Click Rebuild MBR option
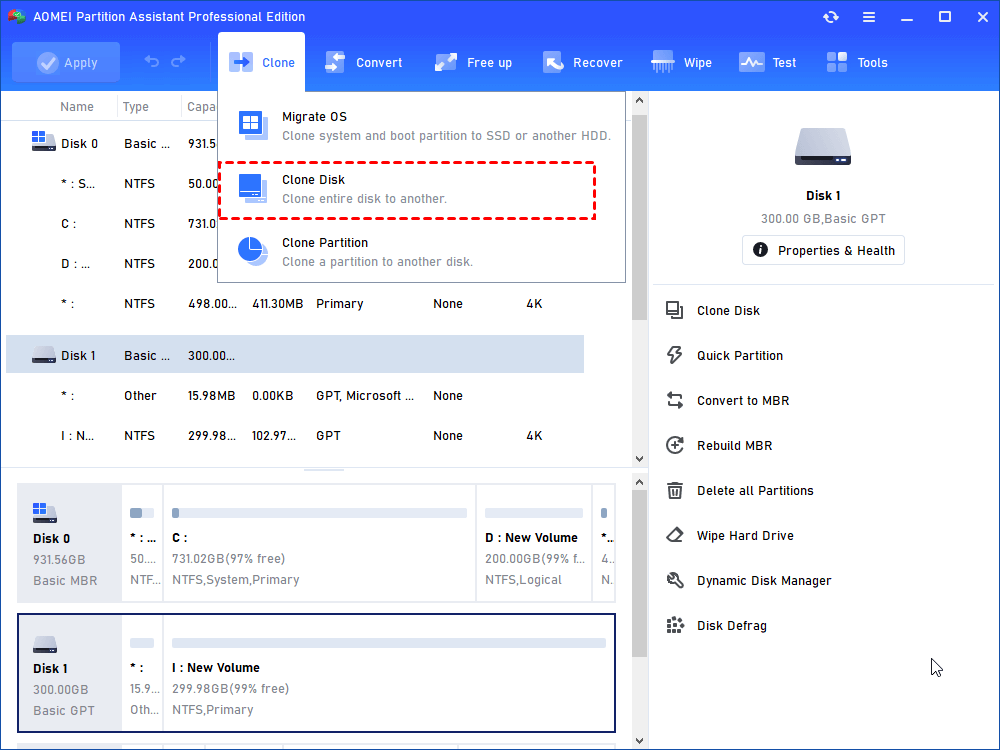Screen dimensions: 1000x750 point(734,445)
